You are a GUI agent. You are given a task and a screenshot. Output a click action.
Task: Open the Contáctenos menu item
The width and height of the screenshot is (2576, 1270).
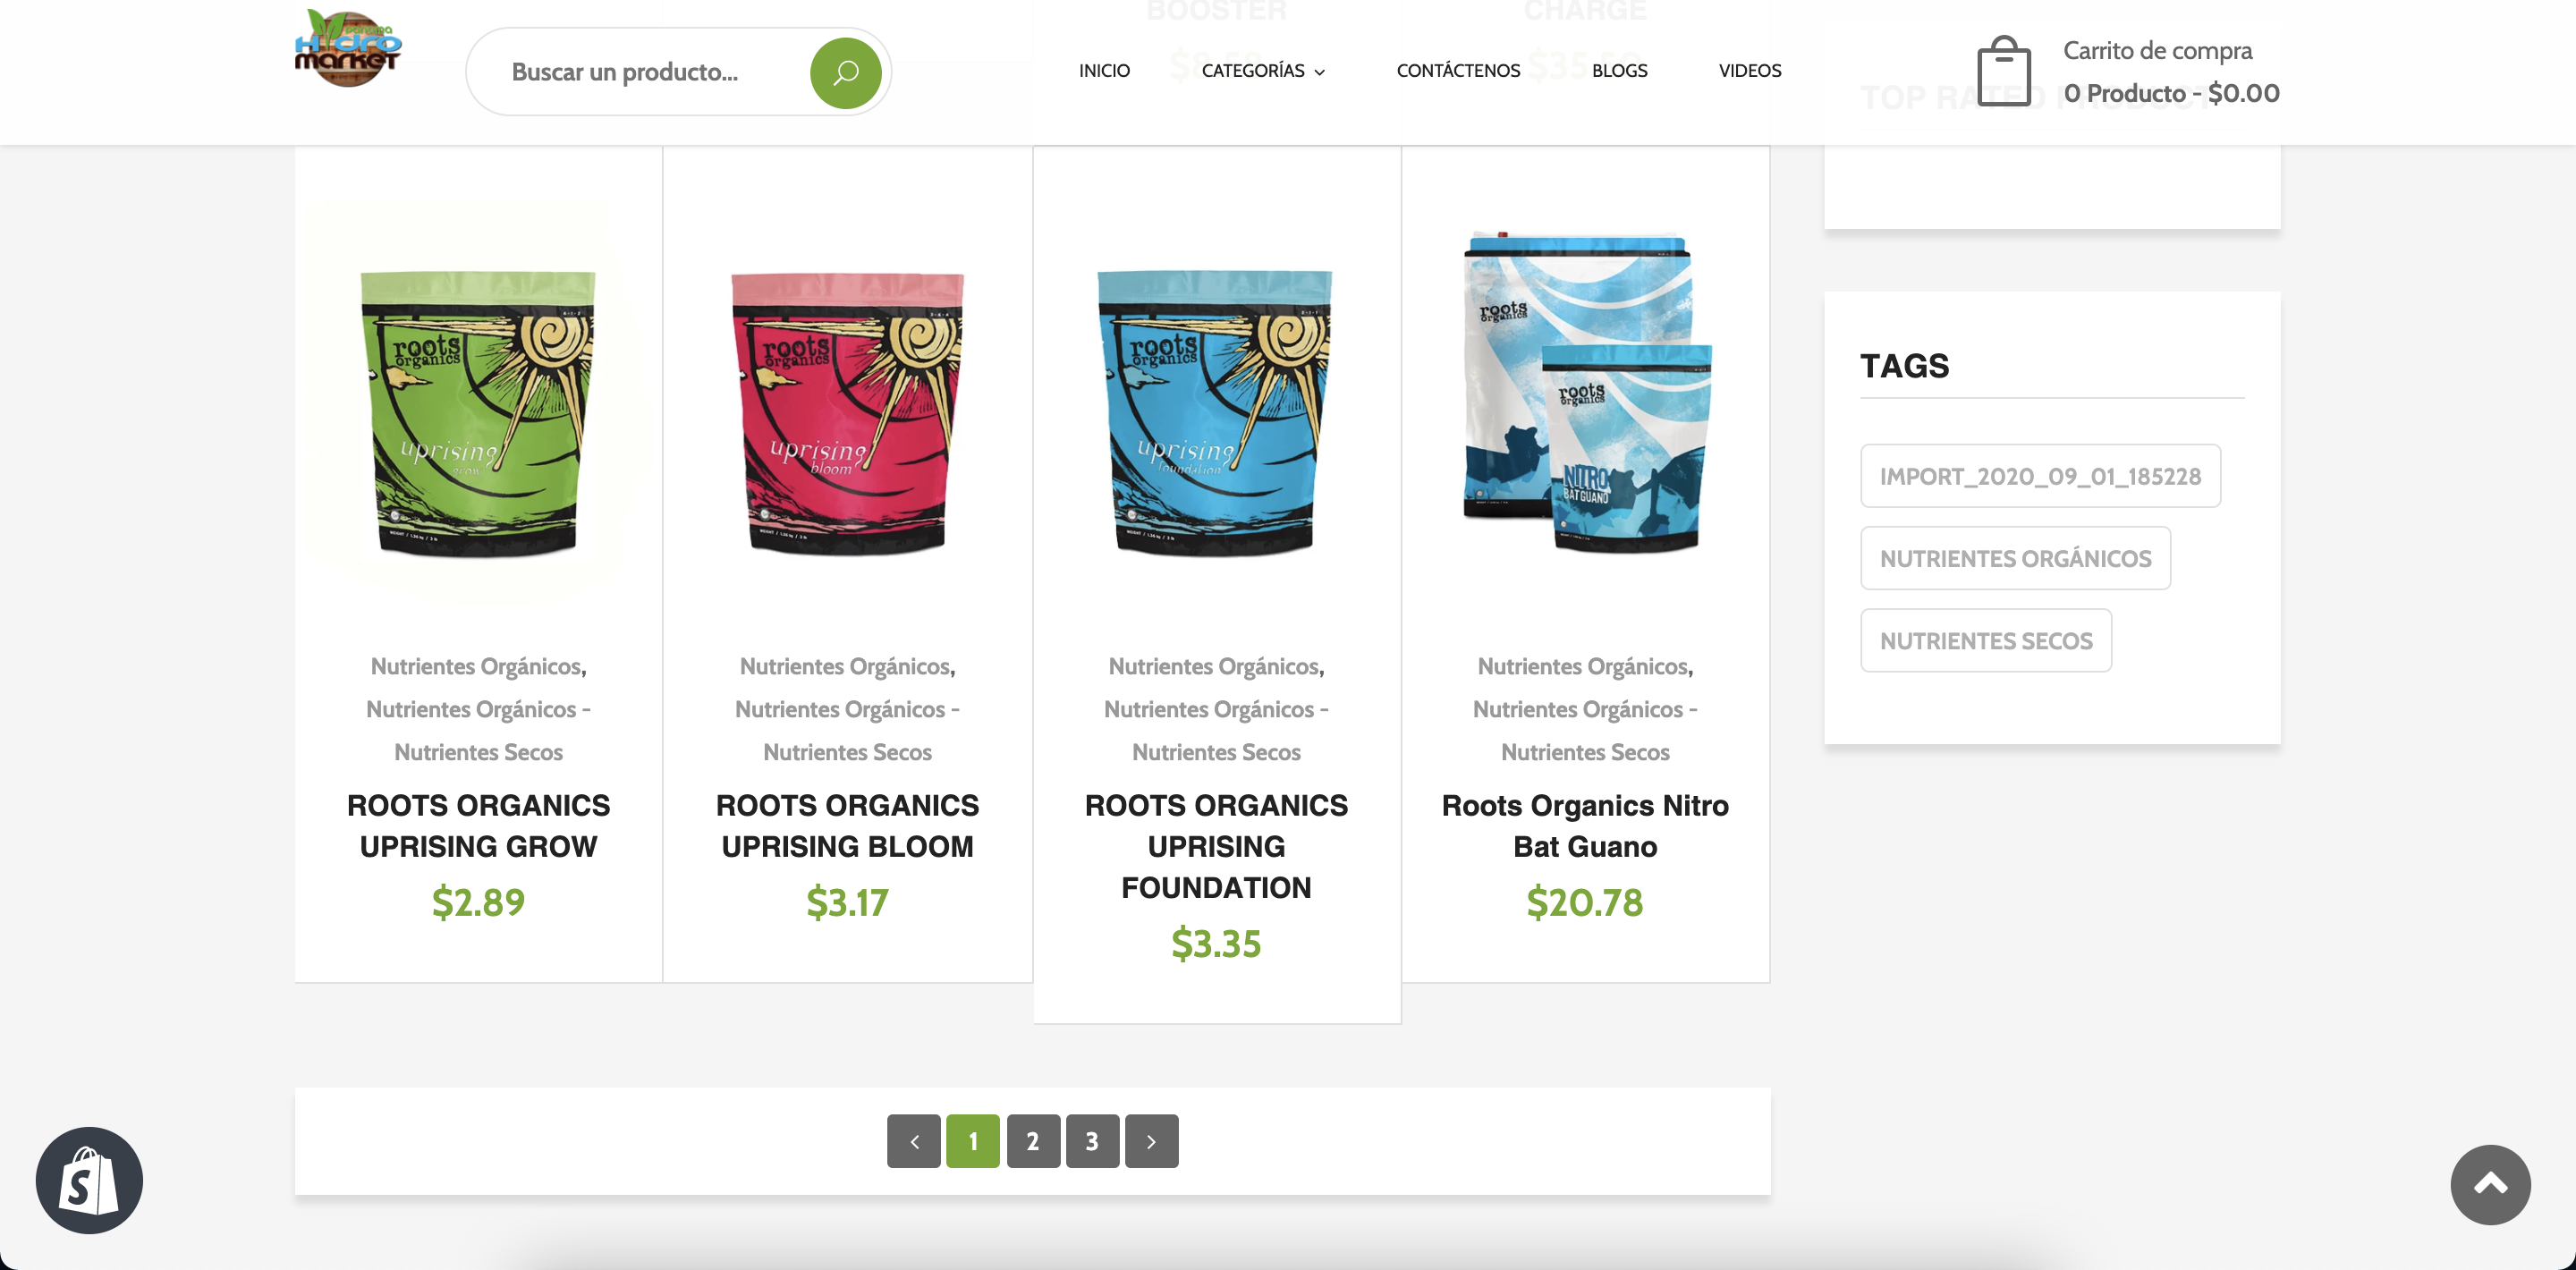click(x=1458, y=71)
